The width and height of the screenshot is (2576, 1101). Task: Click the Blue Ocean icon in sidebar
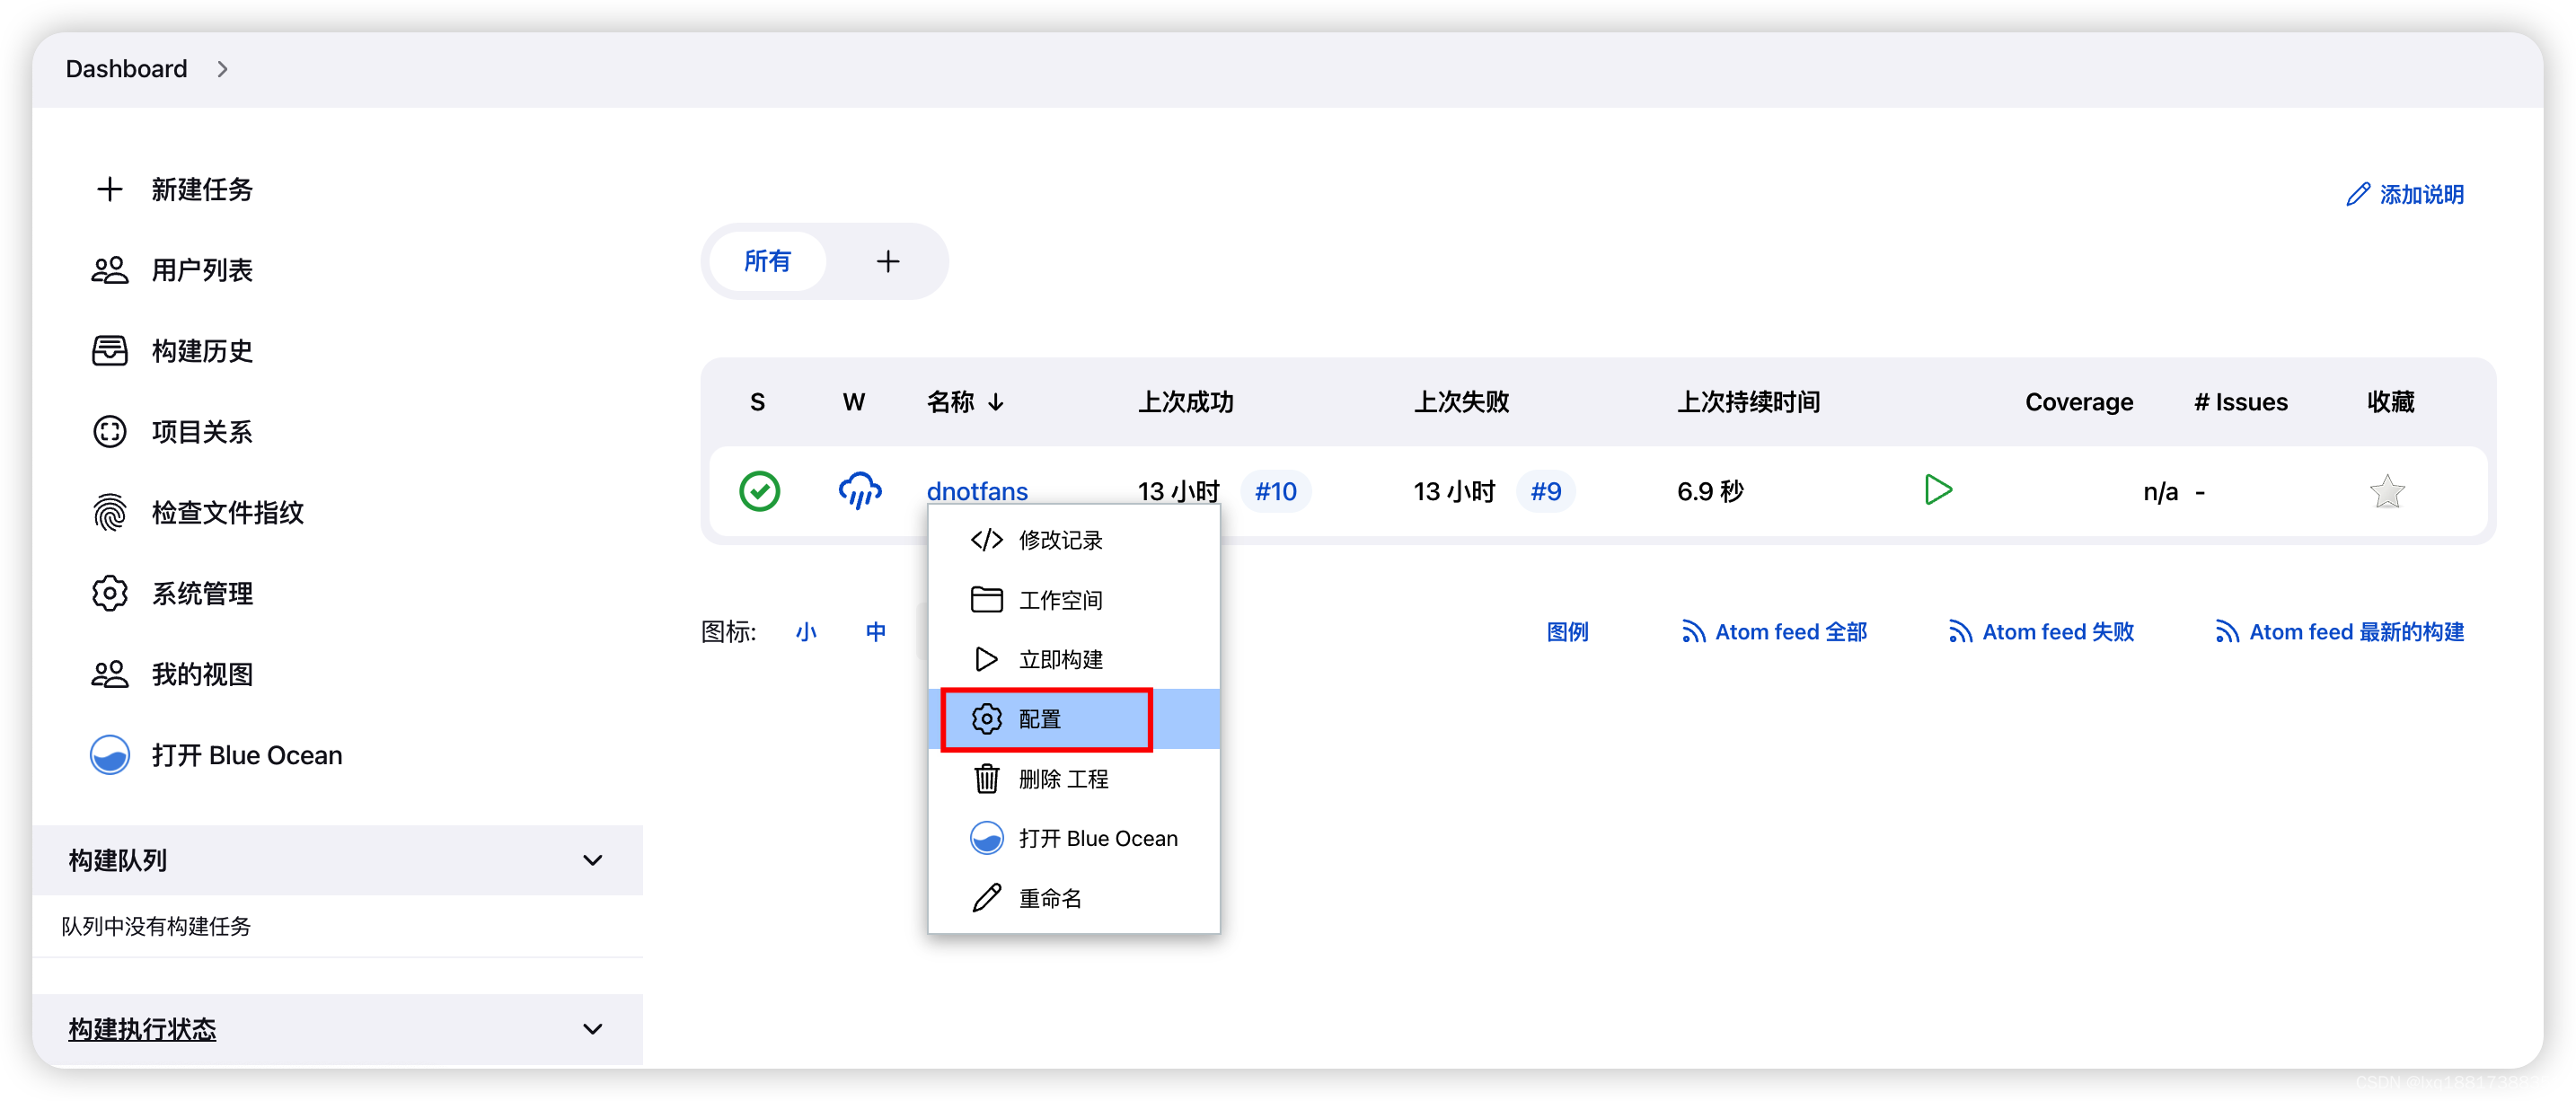(109, 755)
